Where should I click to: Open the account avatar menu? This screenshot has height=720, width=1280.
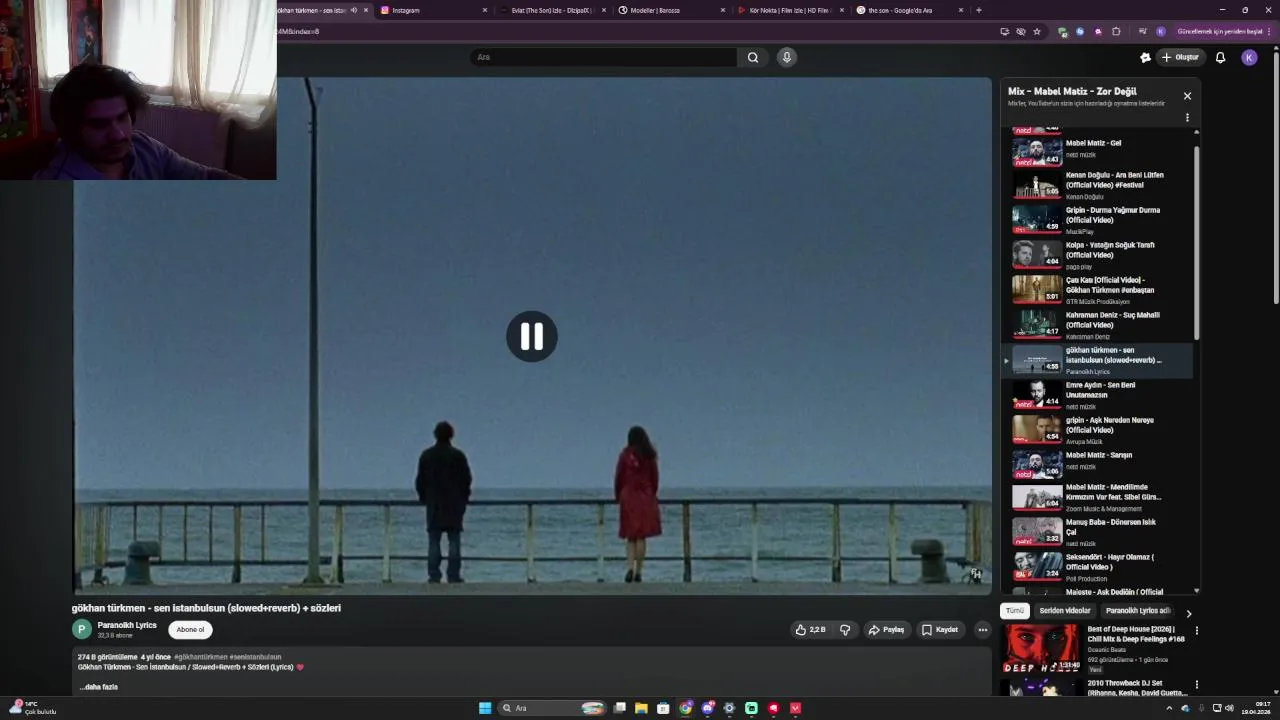click(1249, 57)
